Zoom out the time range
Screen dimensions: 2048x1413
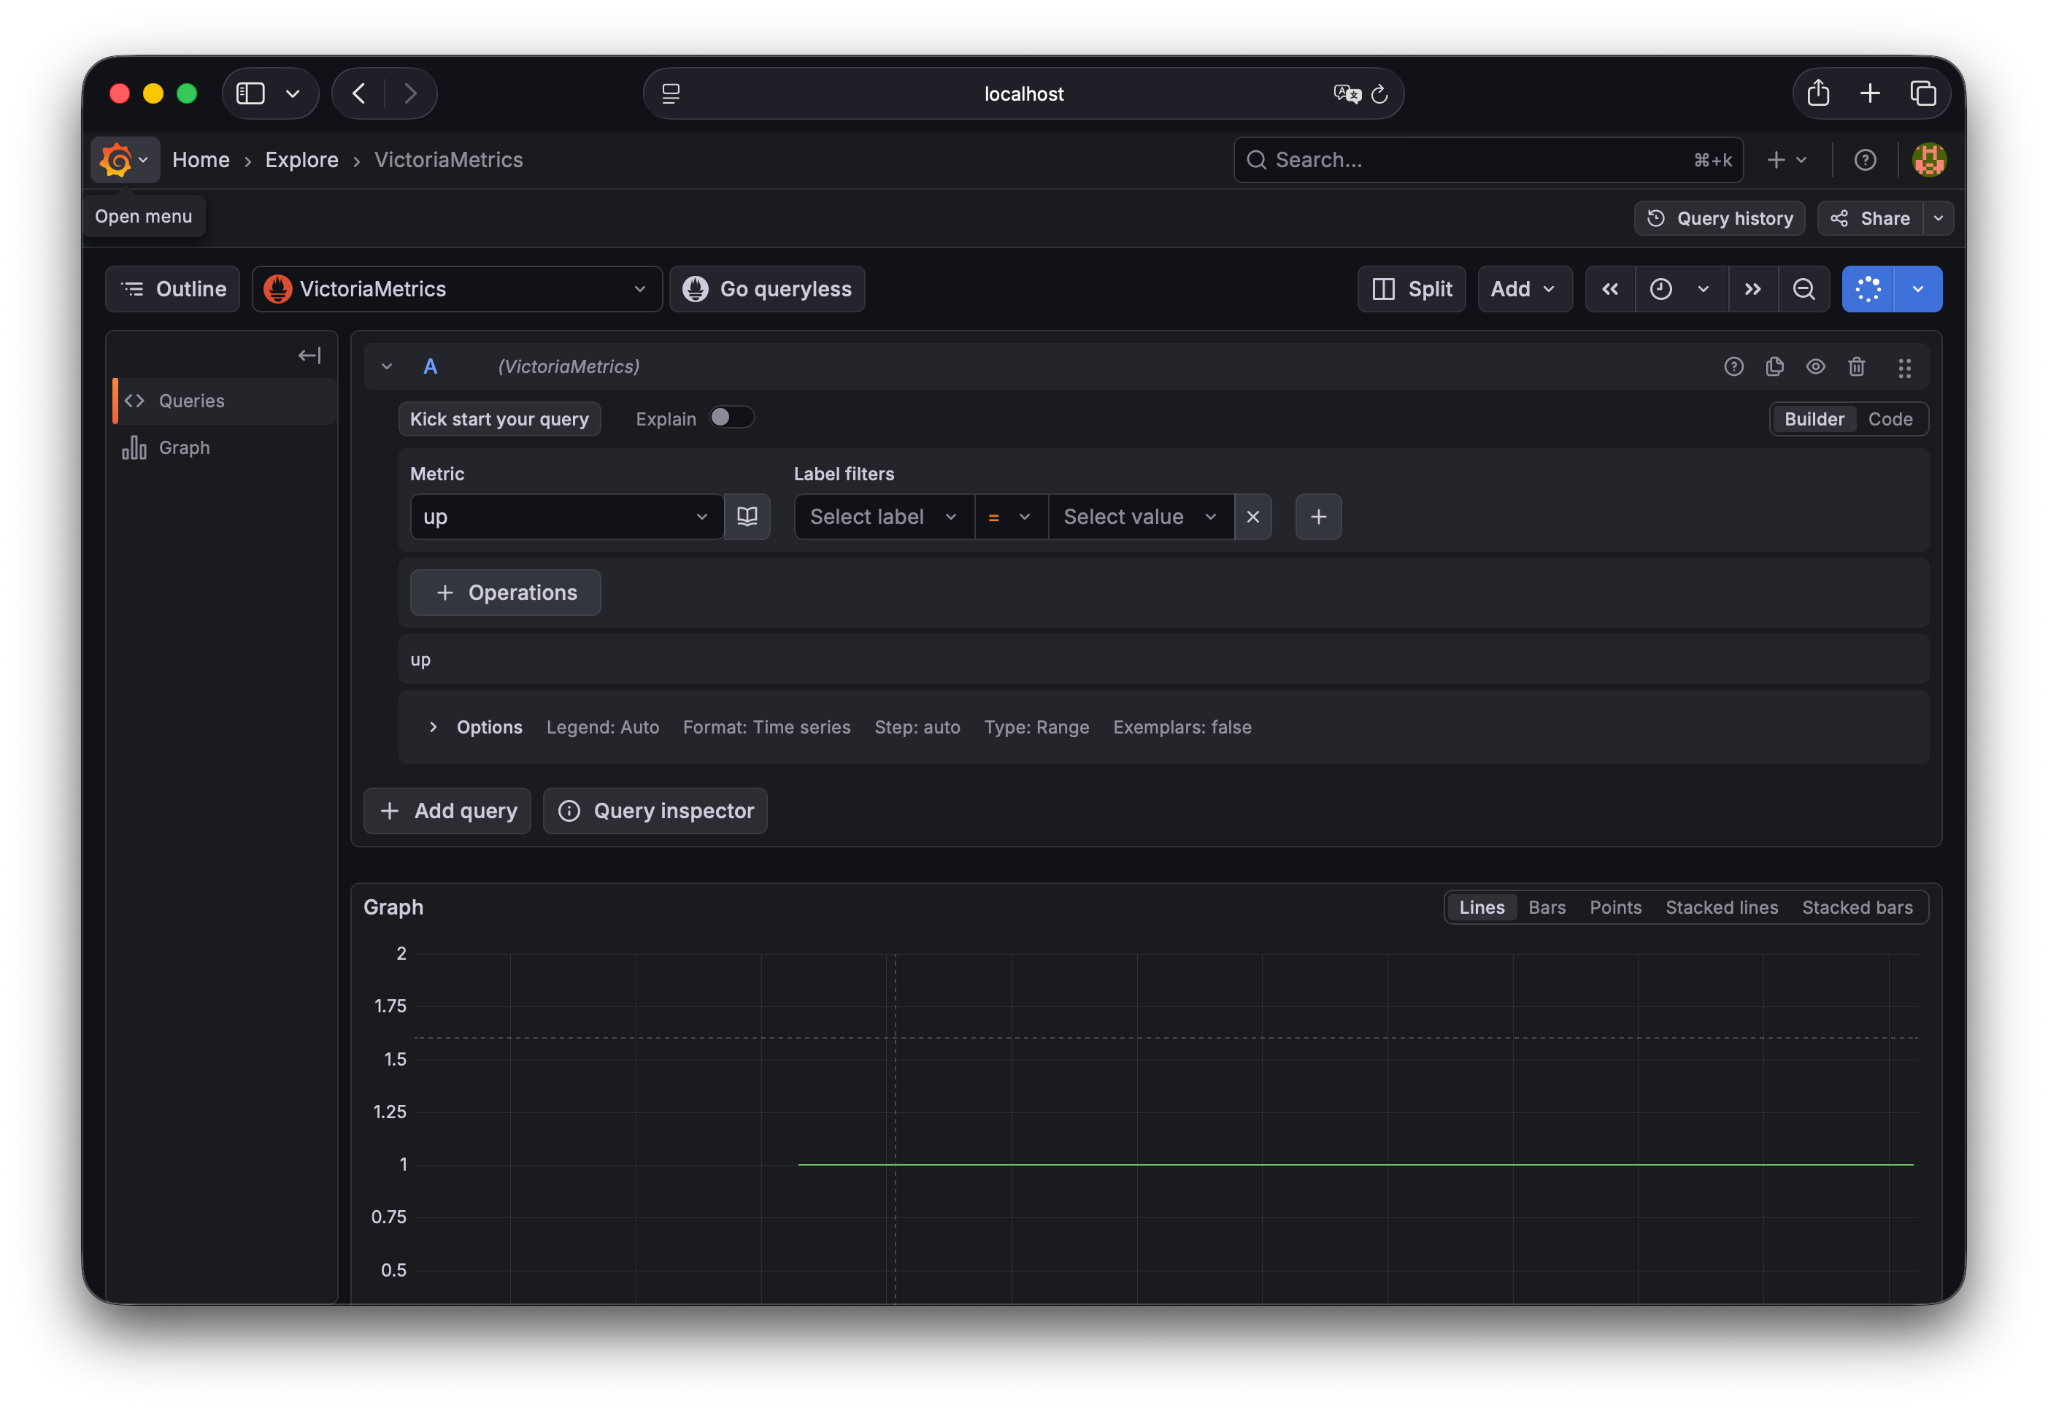coord(1804,289)
